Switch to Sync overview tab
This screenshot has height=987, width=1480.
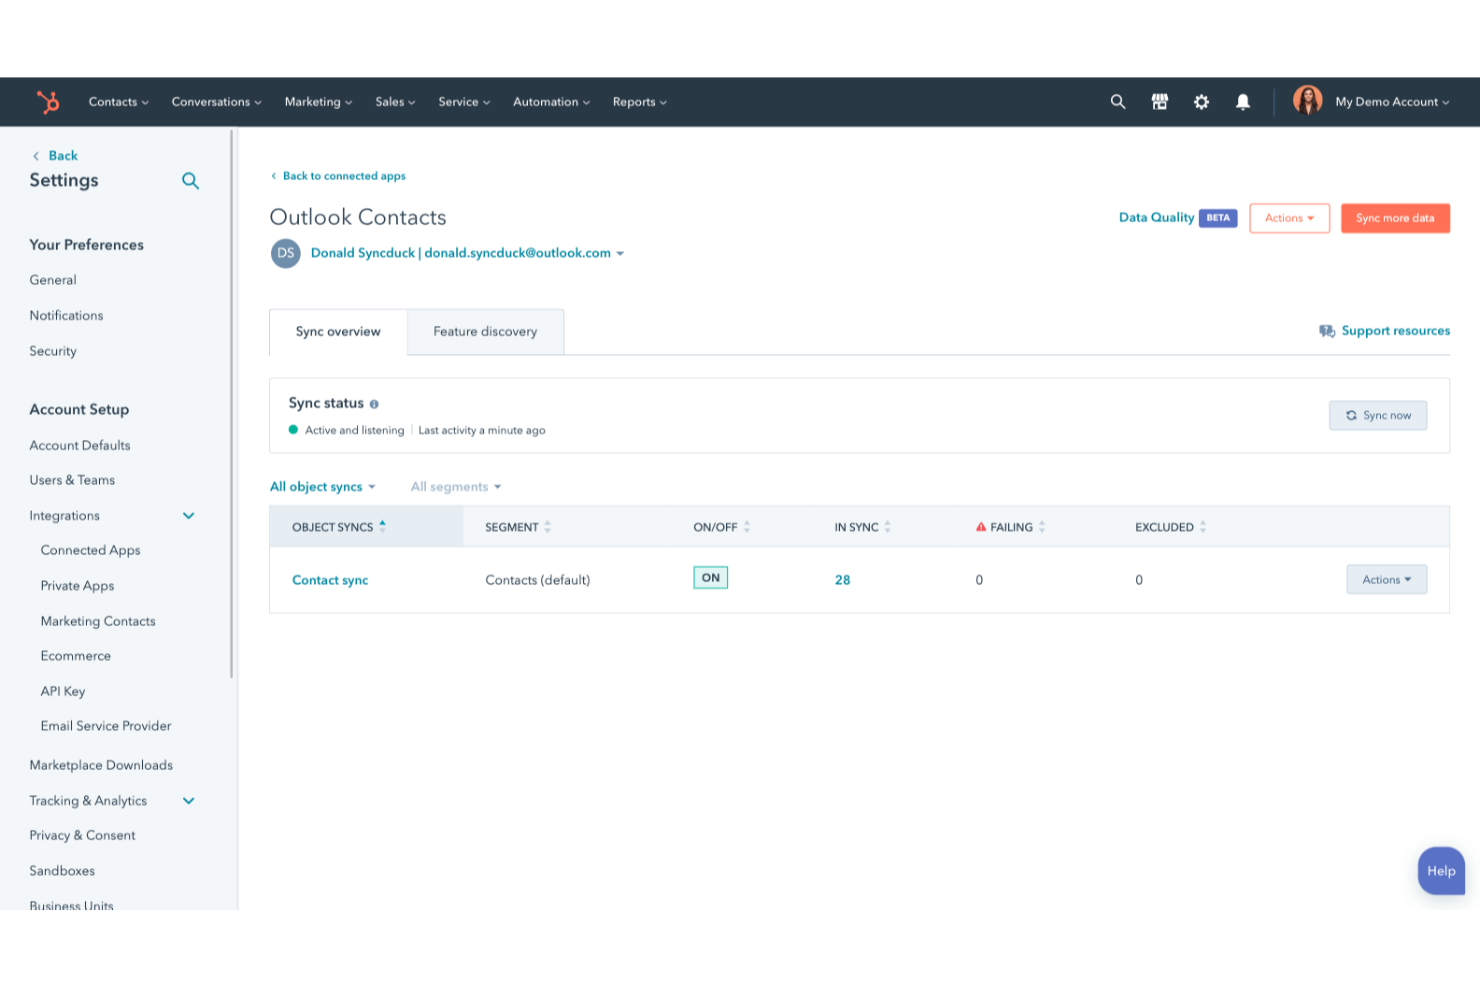click(x=338, y=332)
